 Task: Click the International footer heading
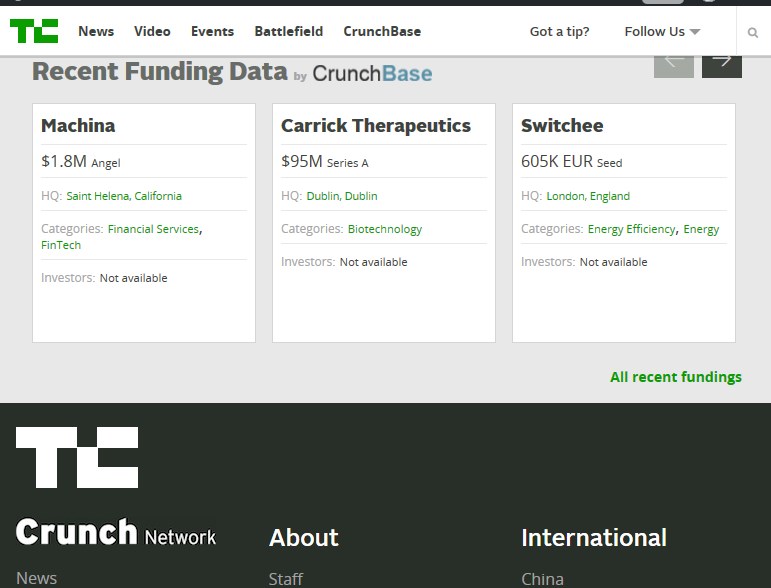point(594,537)
